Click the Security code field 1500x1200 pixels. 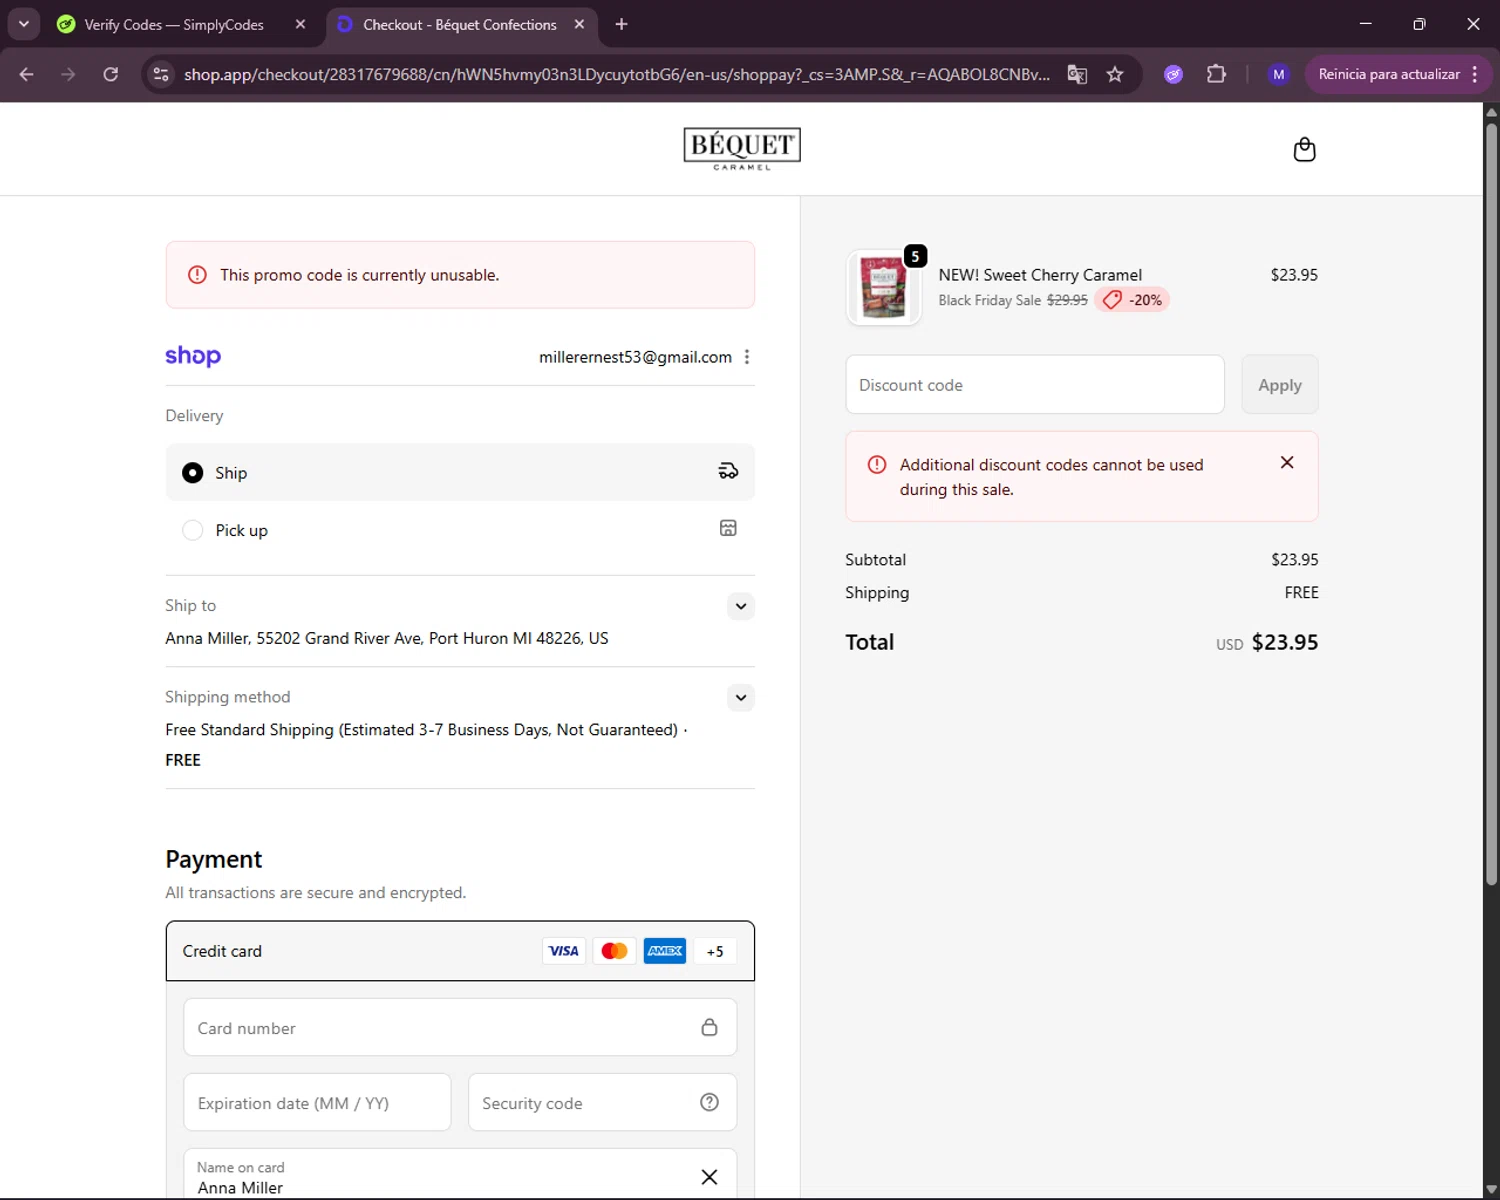(x=603, y=1103)
